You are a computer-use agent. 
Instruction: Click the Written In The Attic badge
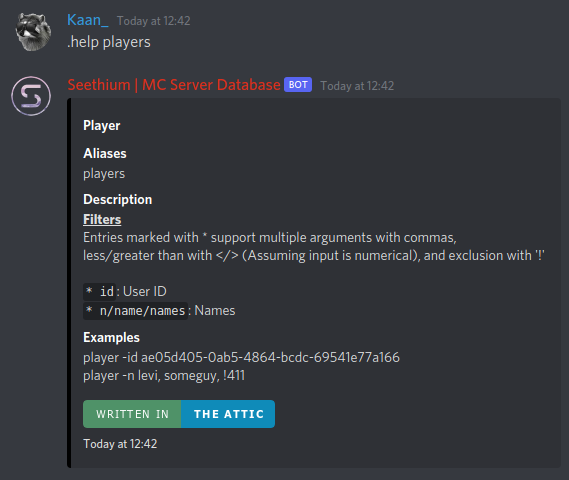(179, 414)
